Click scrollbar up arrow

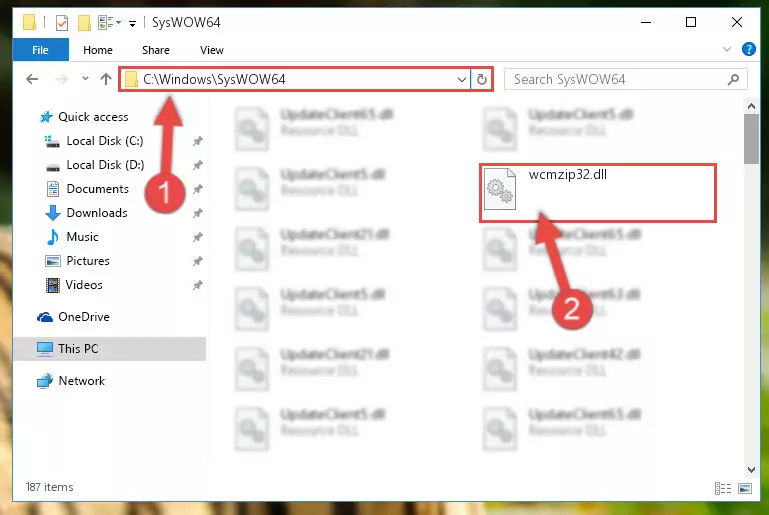pos(751,106)
